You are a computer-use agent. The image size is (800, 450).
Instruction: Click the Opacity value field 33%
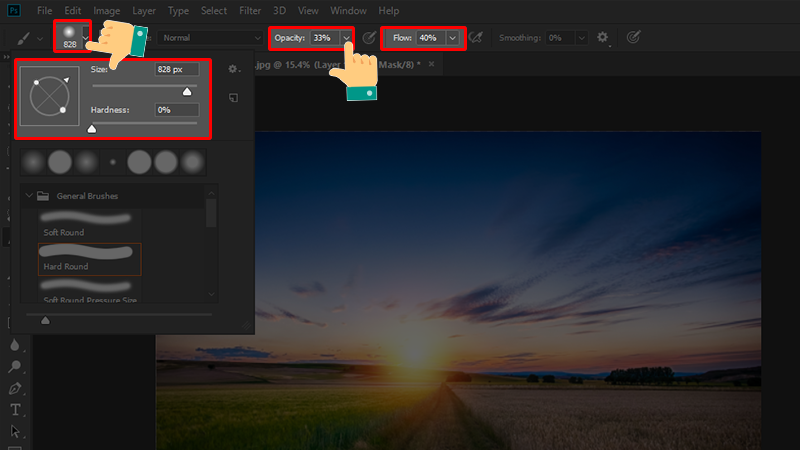point(324,38)
